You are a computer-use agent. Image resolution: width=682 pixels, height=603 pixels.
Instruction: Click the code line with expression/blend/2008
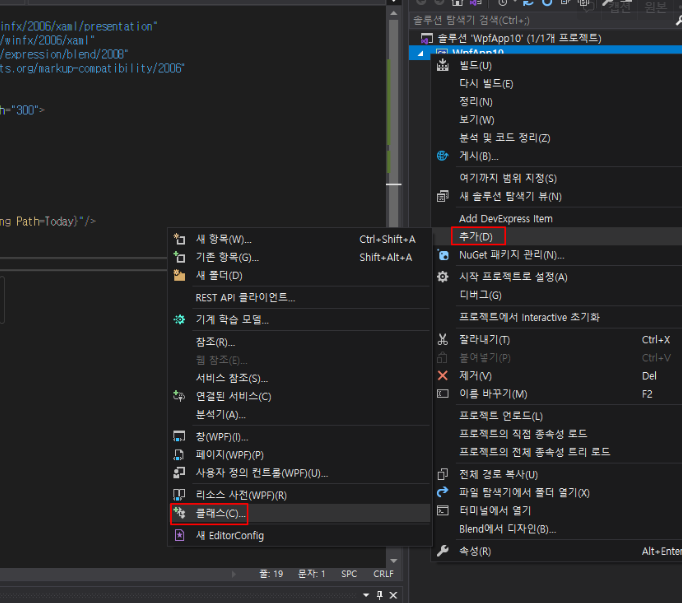[x=64, y=54]
